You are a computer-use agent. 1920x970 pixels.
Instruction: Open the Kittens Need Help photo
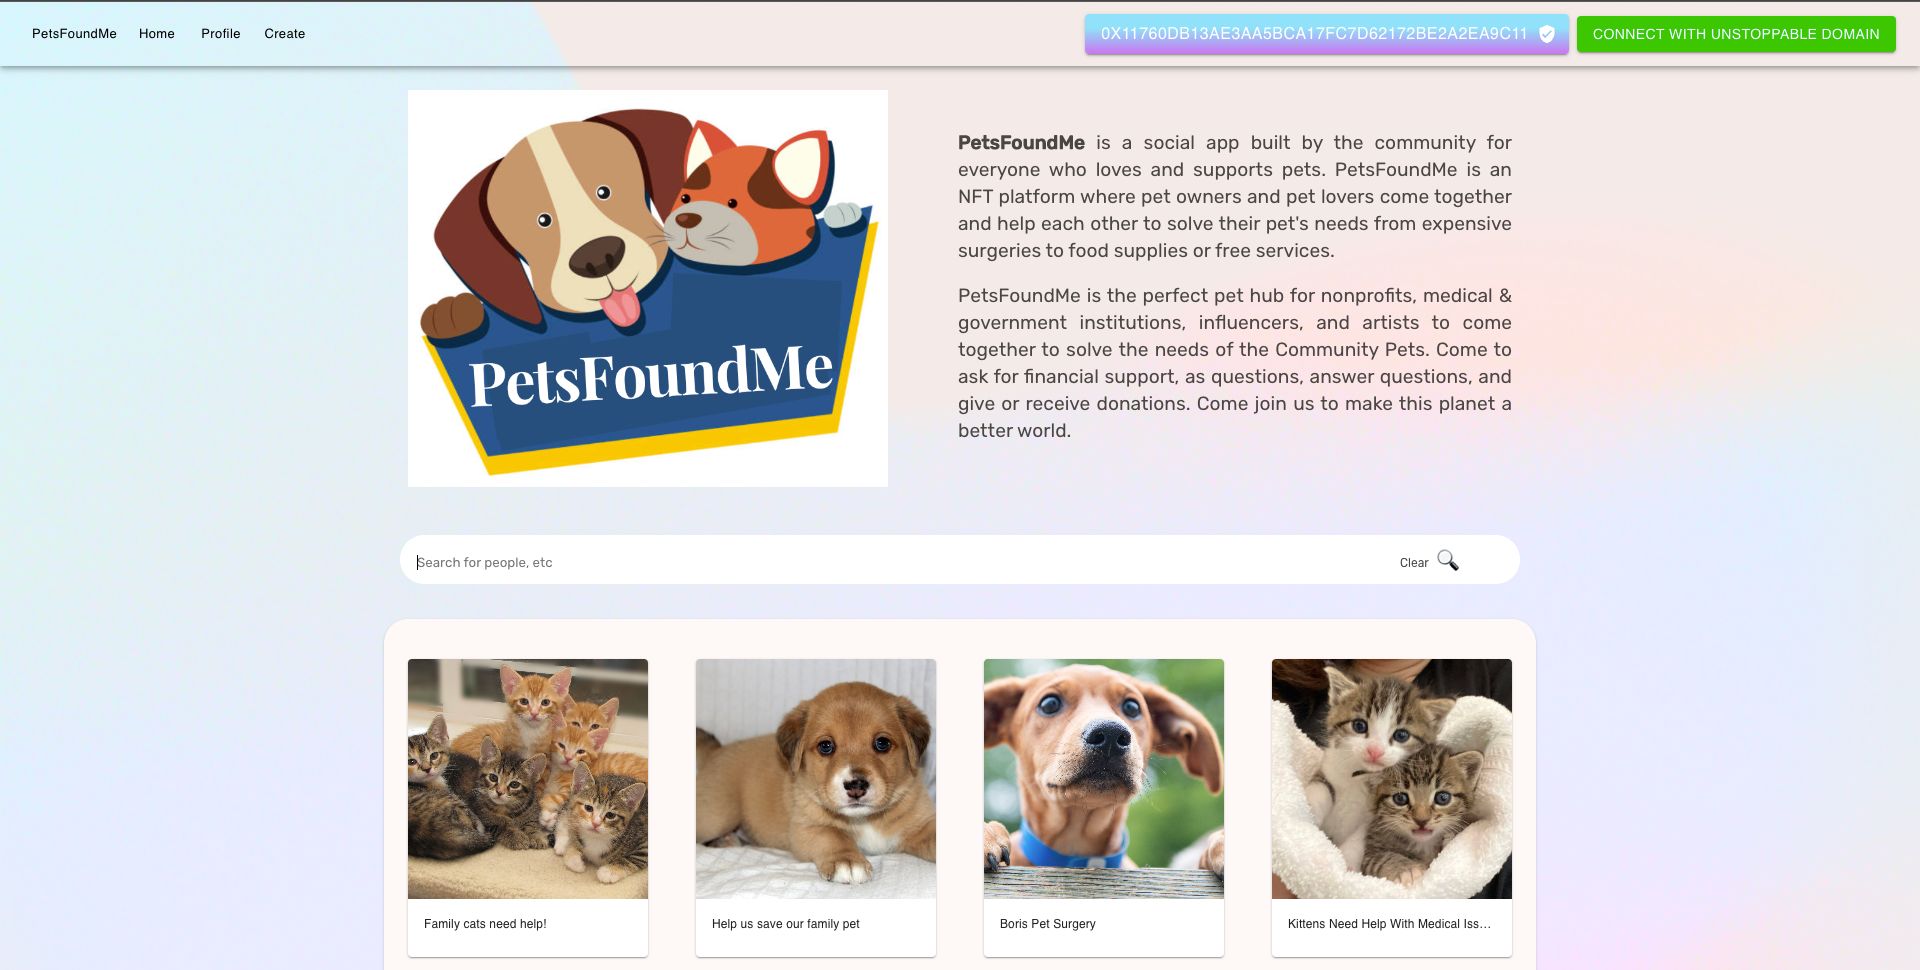click(x=1392, y=779)
